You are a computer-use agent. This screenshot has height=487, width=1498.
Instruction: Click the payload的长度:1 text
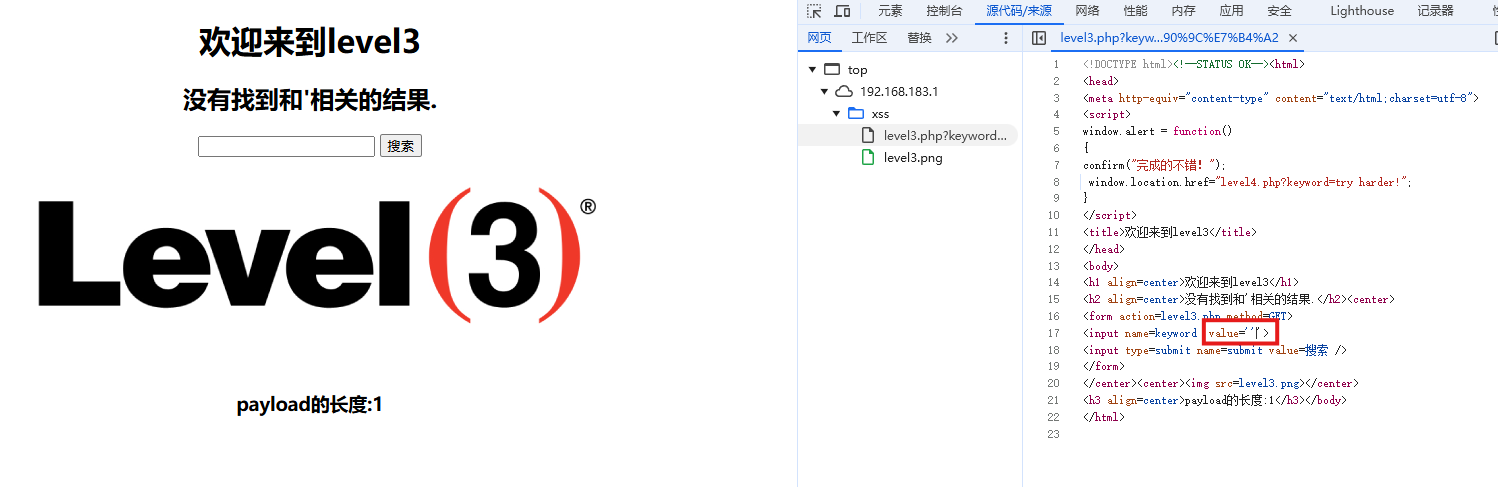pos(309,405)
